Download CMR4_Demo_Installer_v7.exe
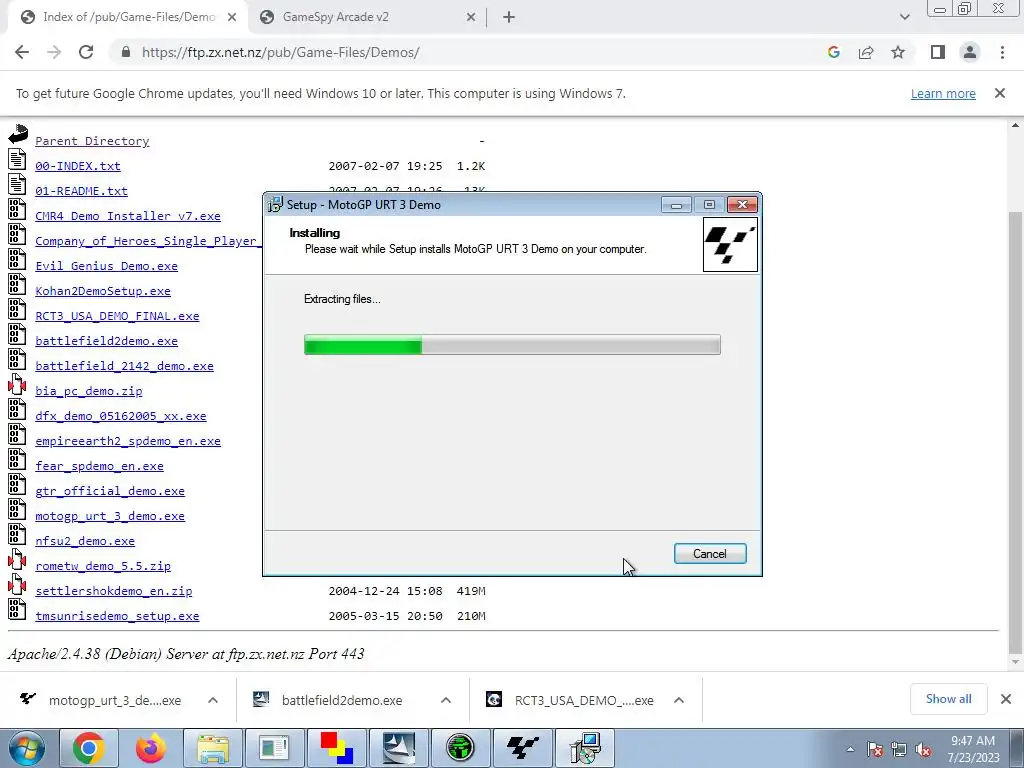1024x768 pixels. point(128,216)
